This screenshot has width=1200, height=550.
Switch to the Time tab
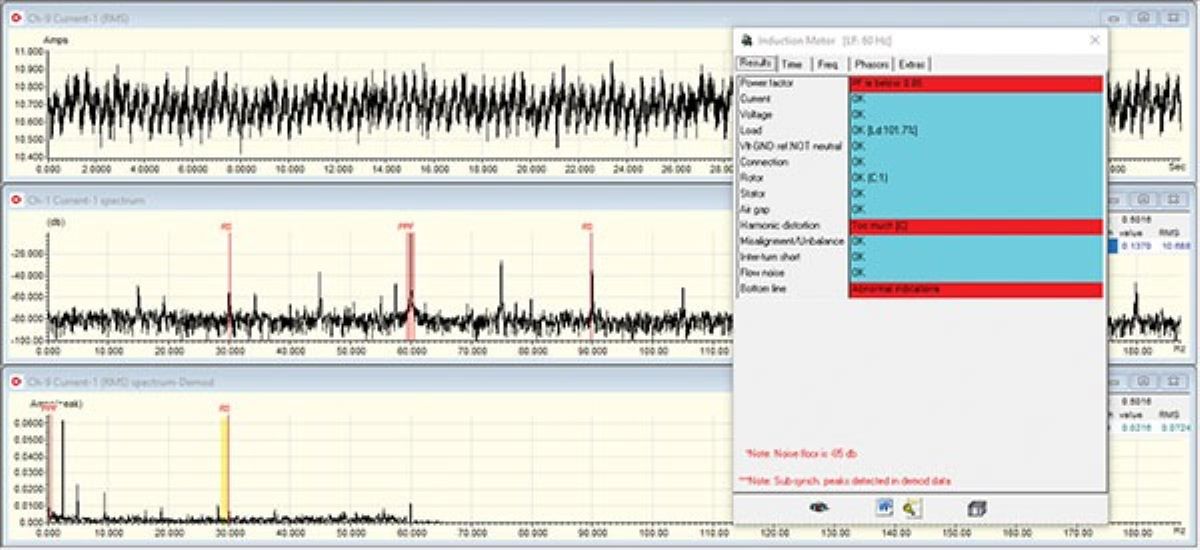(792, 64)
